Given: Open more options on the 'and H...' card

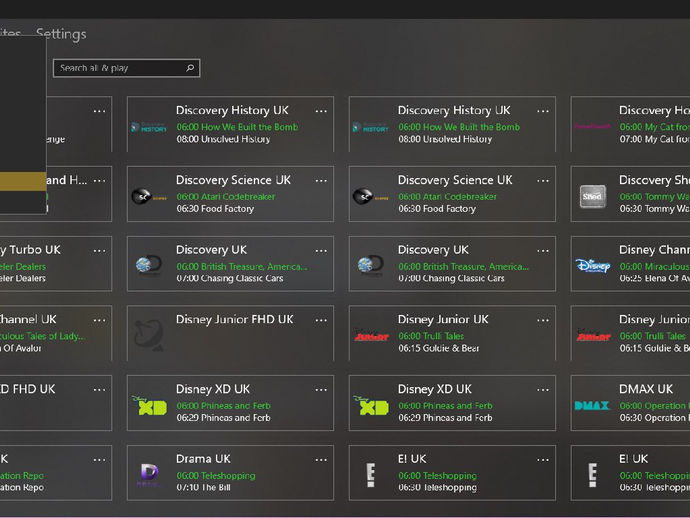Looking at the screenshot, I should (99, 180).
